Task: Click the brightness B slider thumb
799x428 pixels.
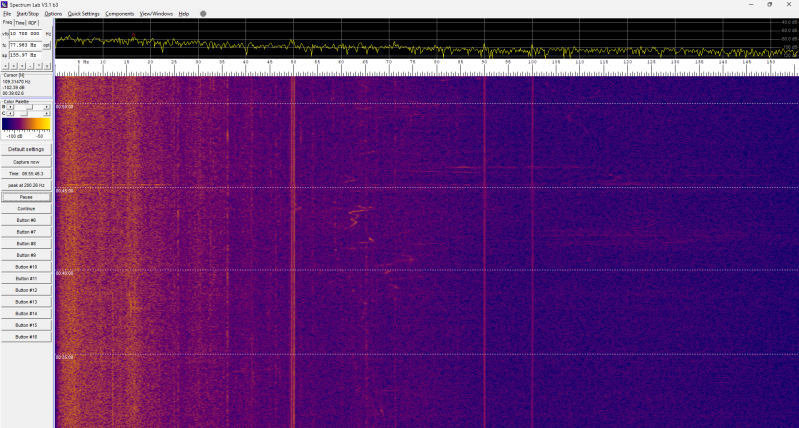Action: click(x=30, y=107)
